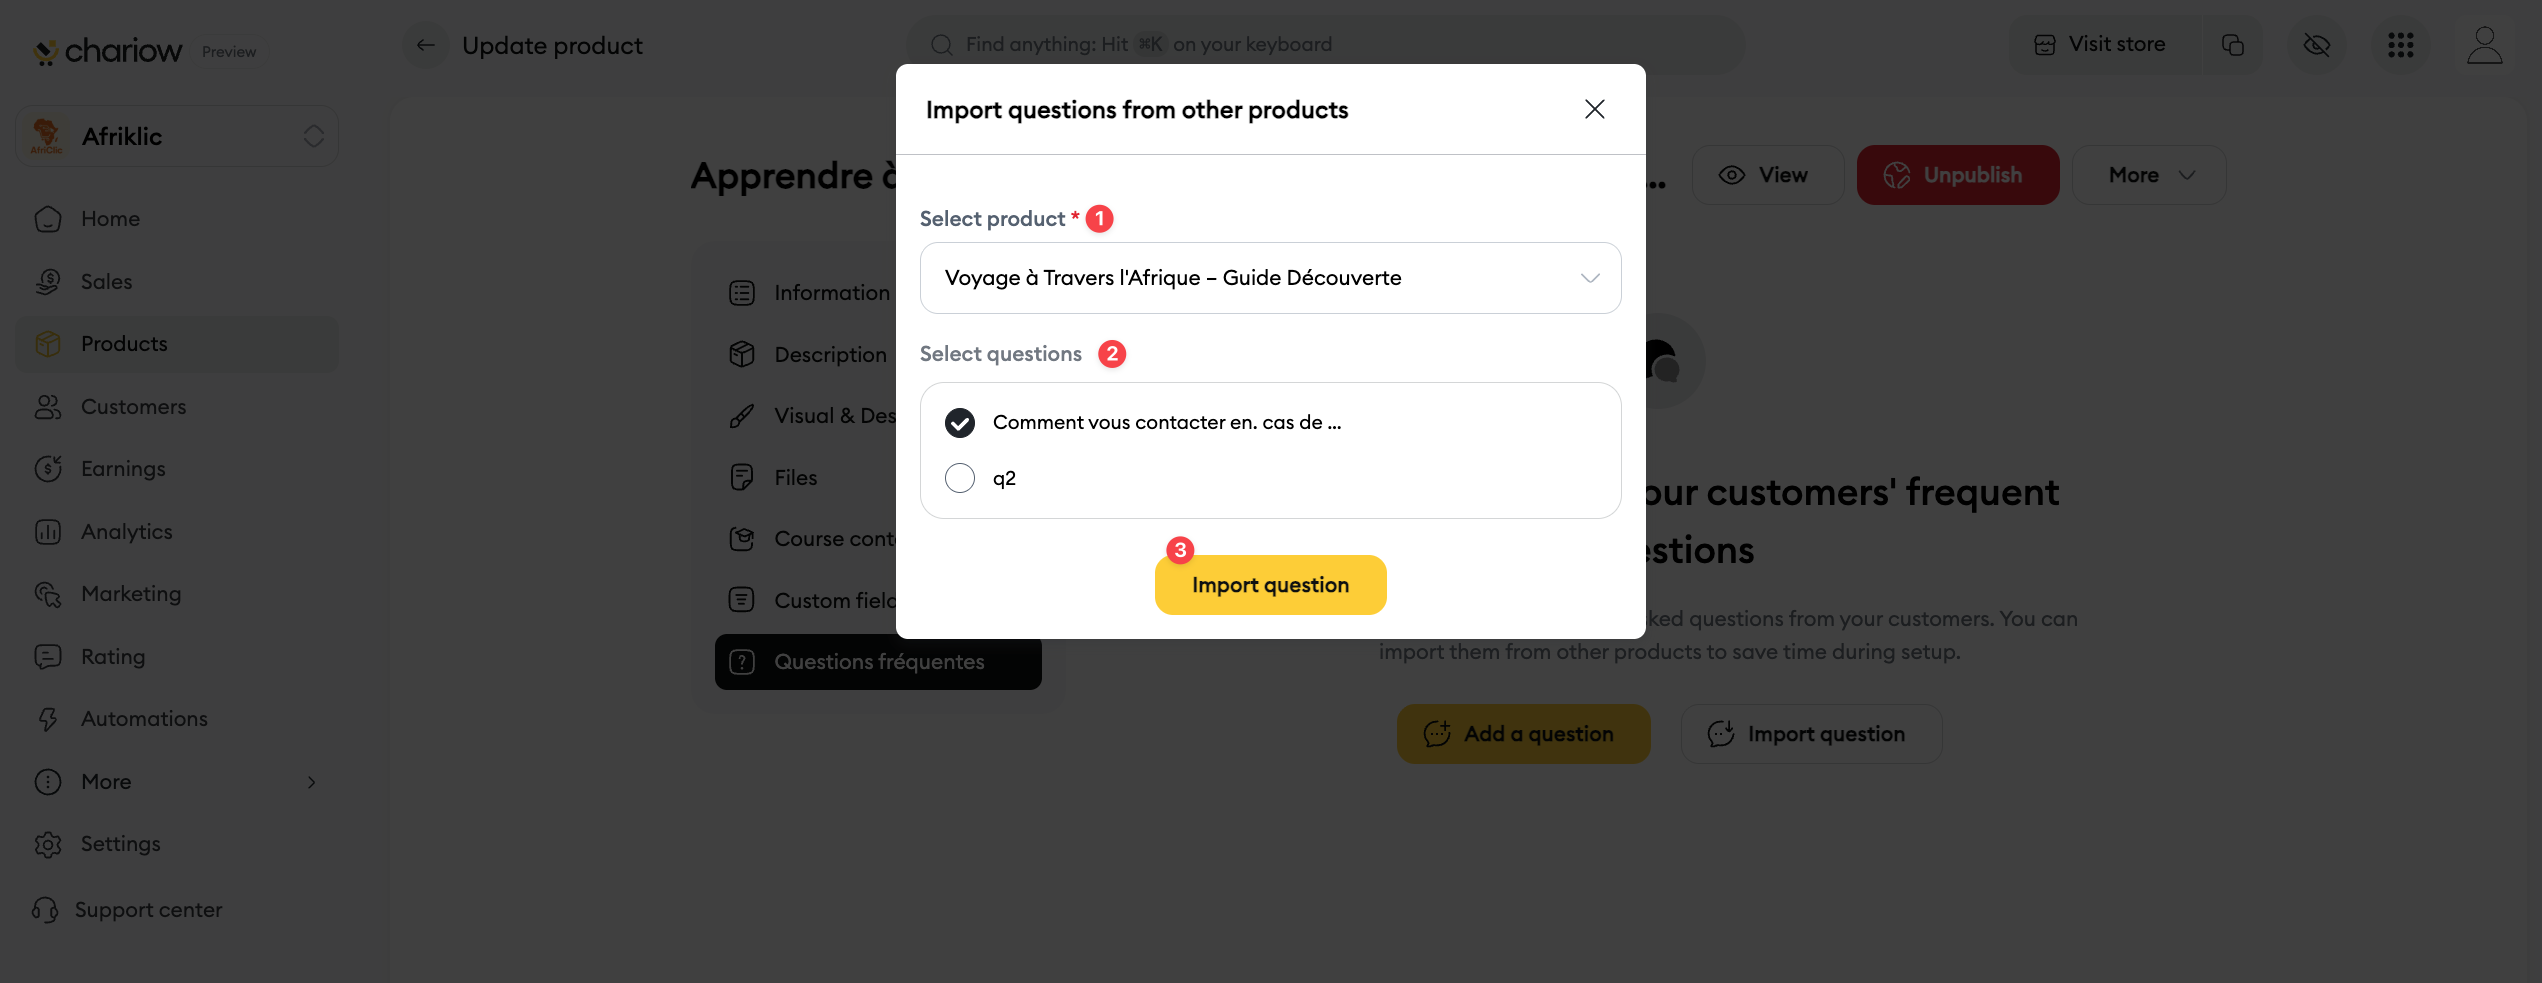Screen dimensions: 2542x983
Task: Open the More dropdown next to Unpublish
Action: point(2149,175)
